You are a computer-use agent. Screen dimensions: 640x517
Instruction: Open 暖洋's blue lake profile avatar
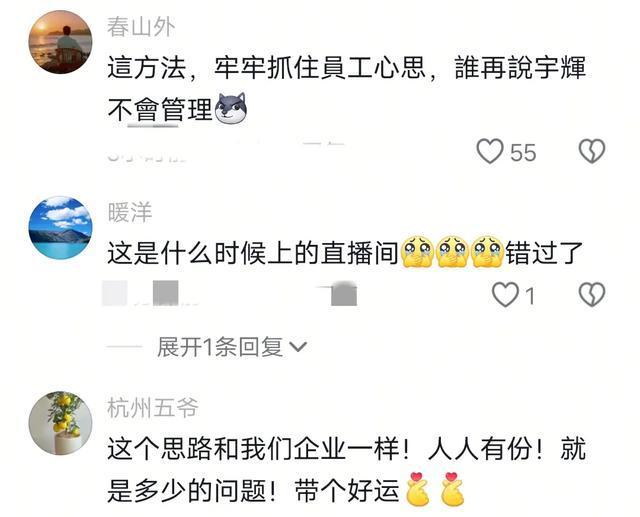[60, 227]
